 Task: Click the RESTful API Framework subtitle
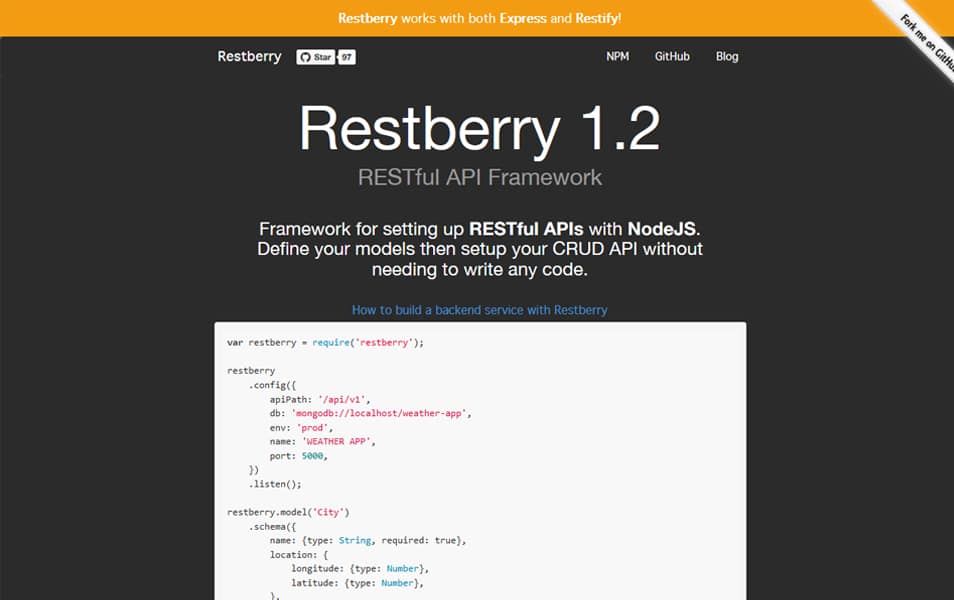(x=477, y=177)
